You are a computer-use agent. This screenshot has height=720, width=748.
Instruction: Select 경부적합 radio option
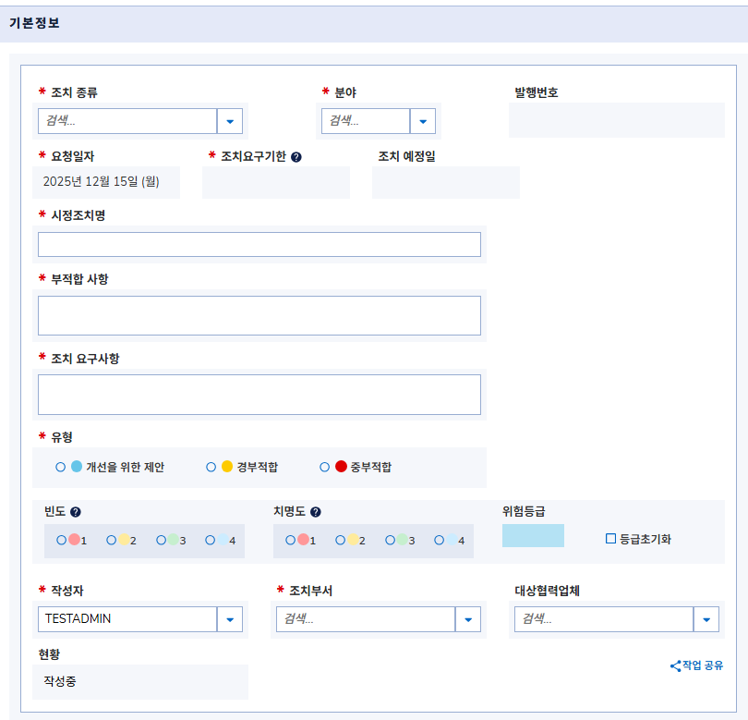[x=211, y=467]
